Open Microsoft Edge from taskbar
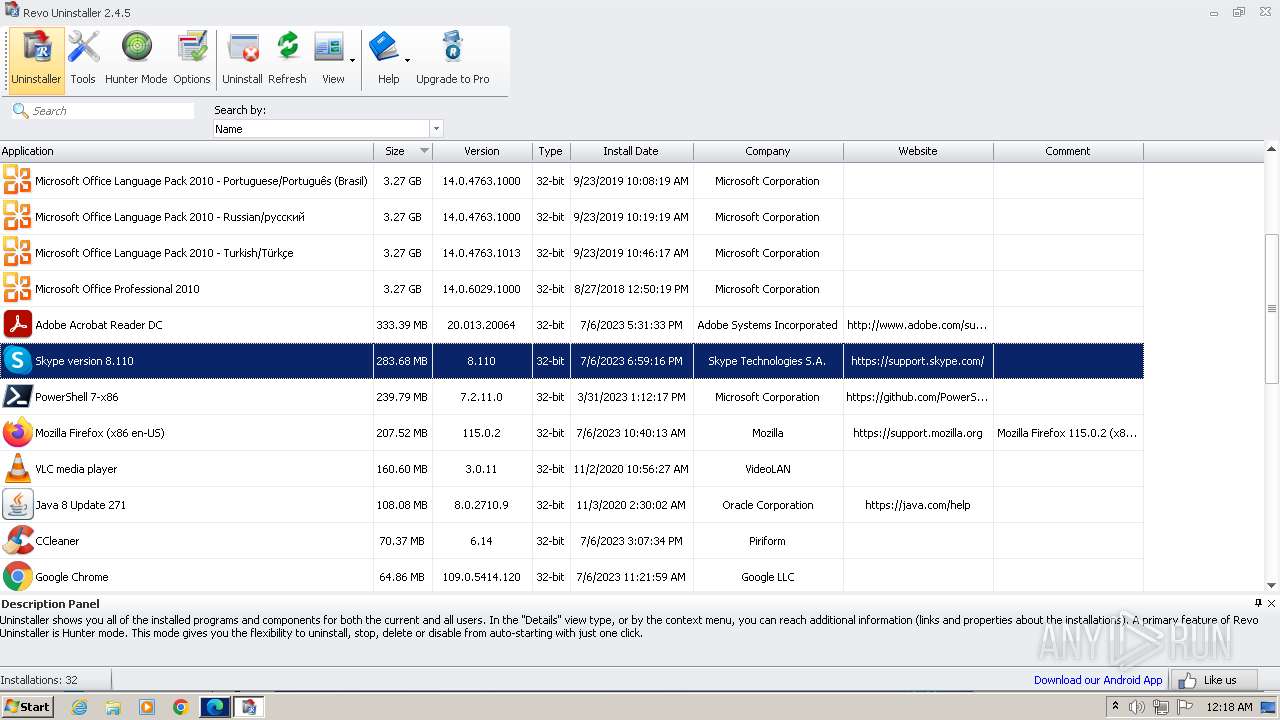 coord(215,707)
